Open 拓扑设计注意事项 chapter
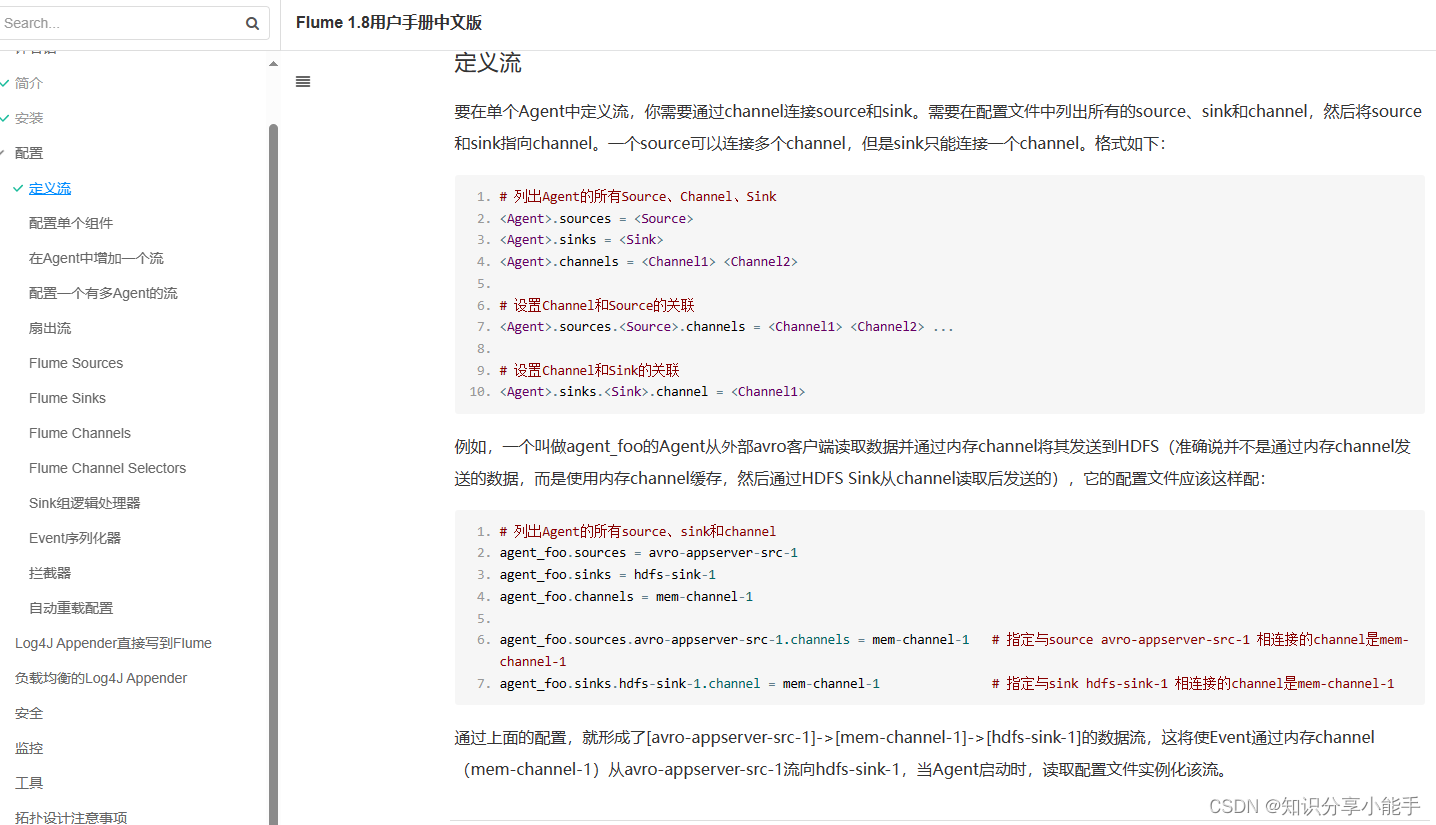Screen dimensions: 1436x825 71,817
